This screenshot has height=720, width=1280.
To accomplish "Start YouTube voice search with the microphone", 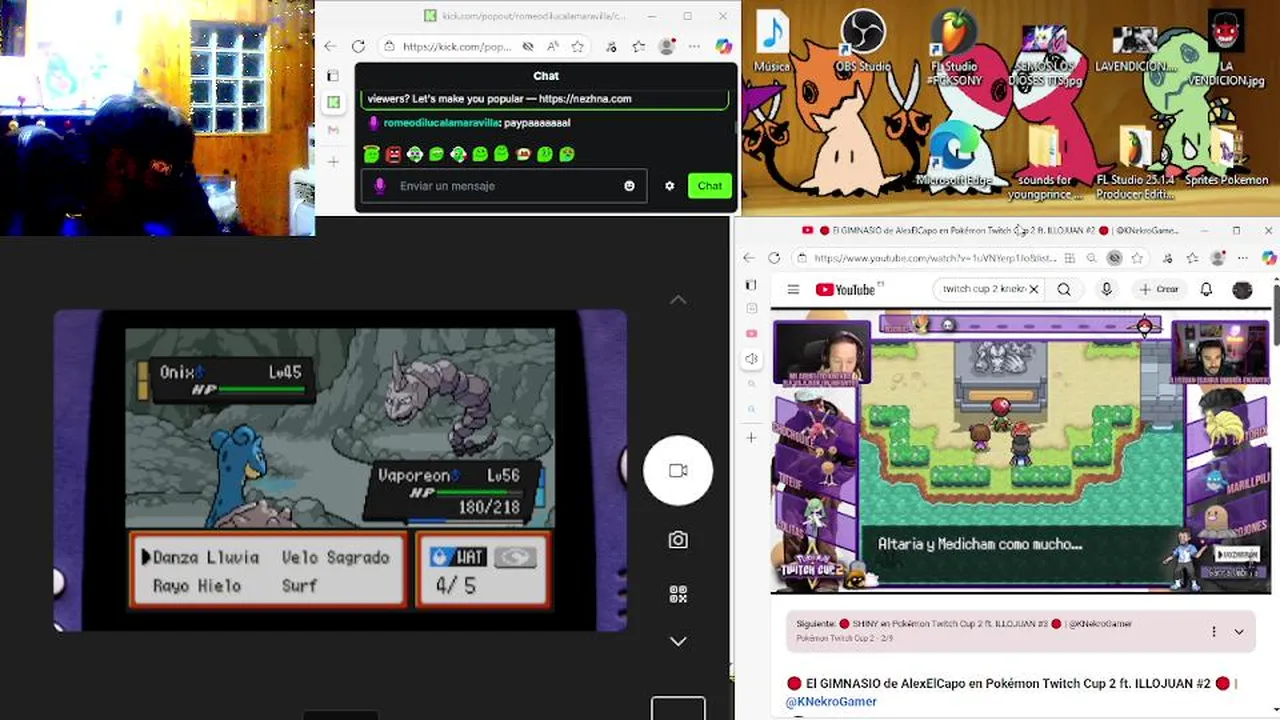I will [1106, 289].
